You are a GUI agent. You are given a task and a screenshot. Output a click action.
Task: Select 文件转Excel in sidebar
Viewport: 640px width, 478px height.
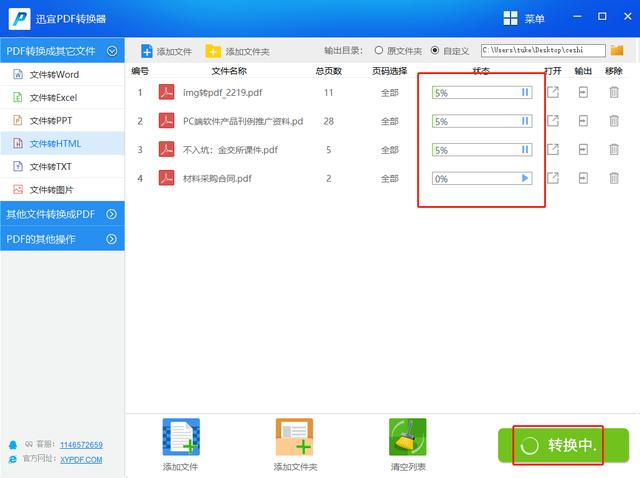(x=62, y=98)
